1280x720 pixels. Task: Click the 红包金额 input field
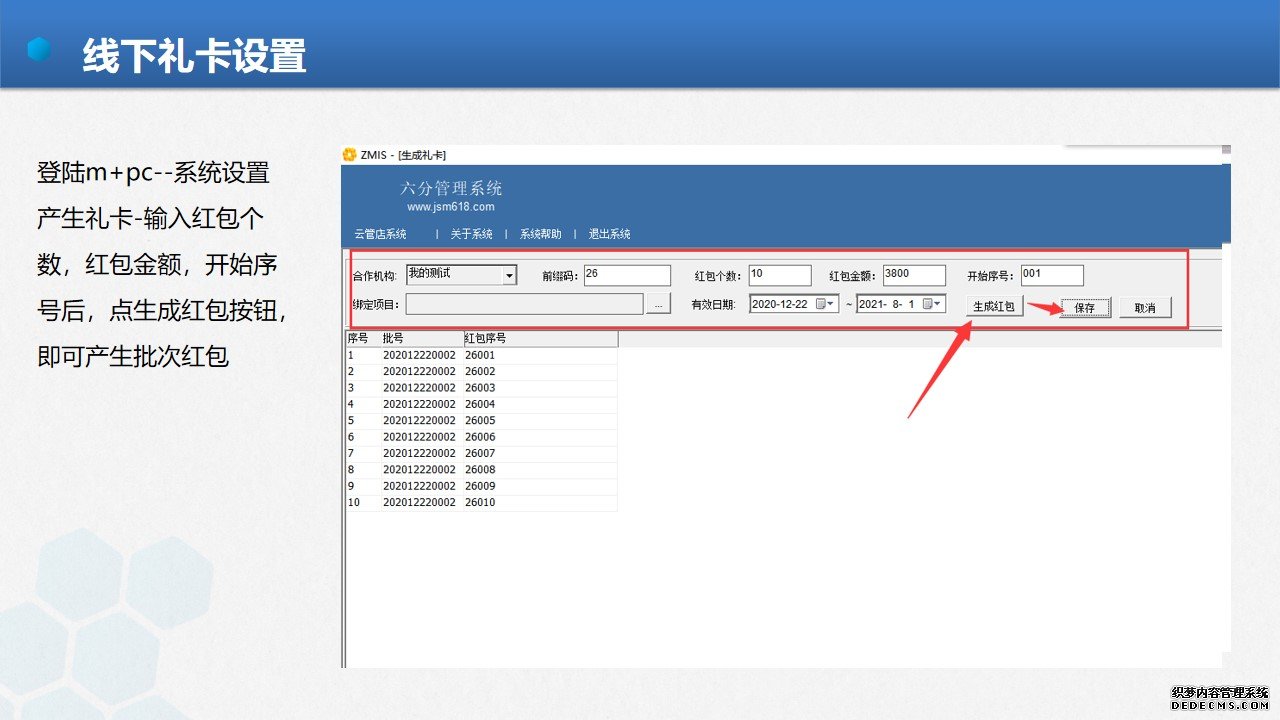[x=914, y=275]
